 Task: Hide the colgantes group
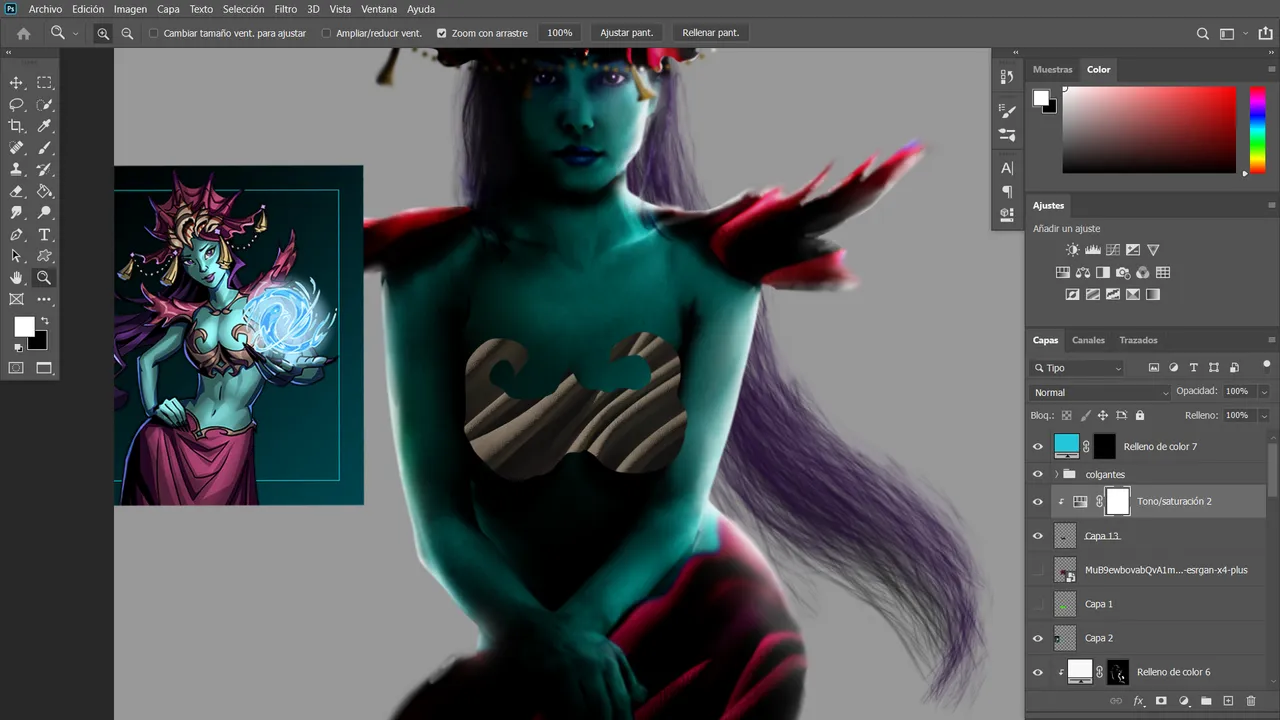tap(1037, 474)
